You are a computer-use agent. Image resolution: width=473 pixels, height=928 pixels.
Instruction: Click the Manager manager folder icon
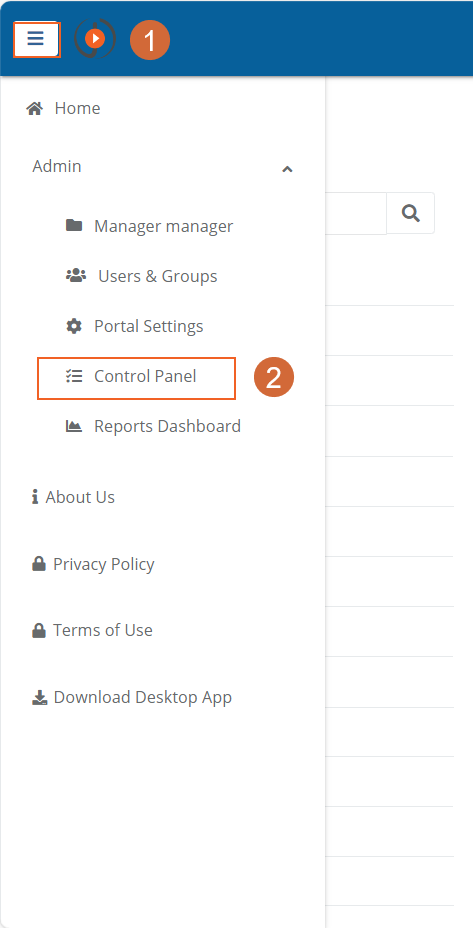[x=74, y=225]
